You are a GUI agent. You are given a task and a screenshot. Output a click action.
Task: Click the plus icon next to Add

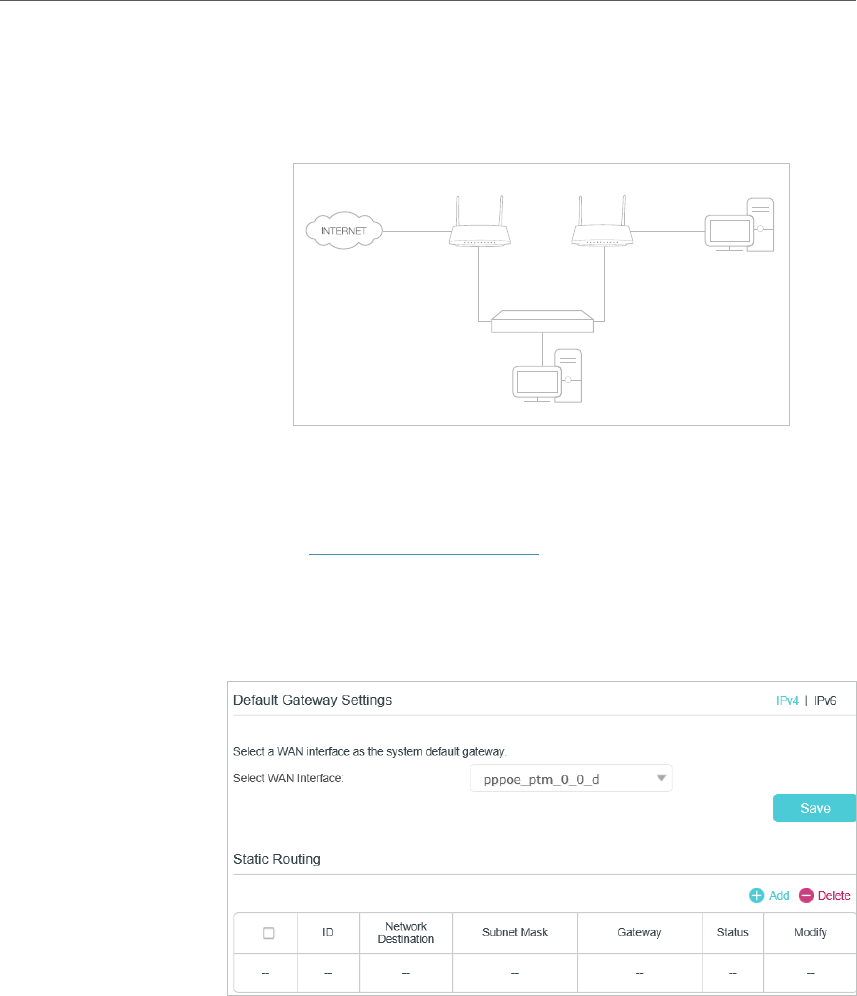point(756,896)
